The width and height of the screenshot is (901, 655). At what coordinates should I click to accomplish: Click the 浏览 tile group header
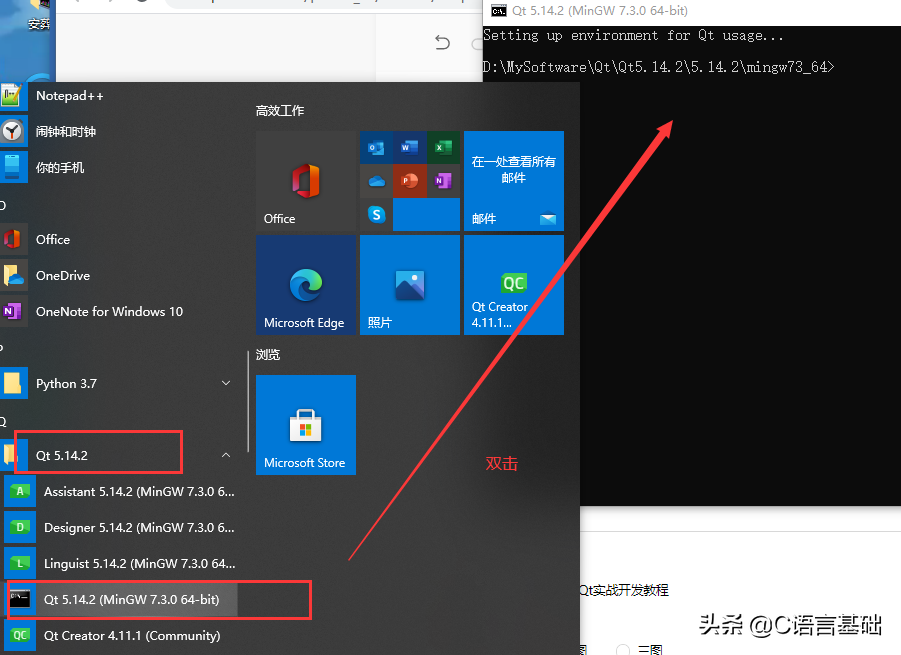point(268,355)
